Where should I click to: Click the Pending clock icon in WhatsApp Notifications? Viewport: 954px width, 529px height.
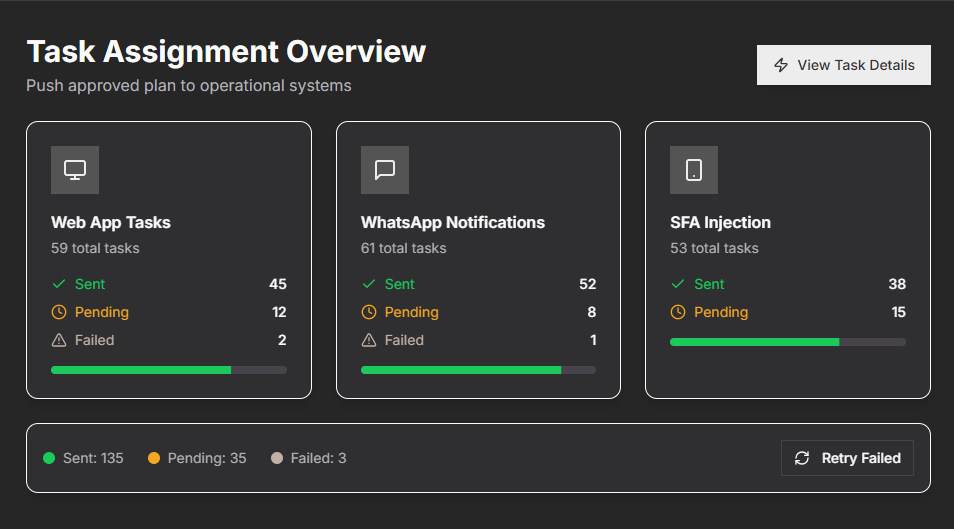pyautogui.click(x=369, y=312)
